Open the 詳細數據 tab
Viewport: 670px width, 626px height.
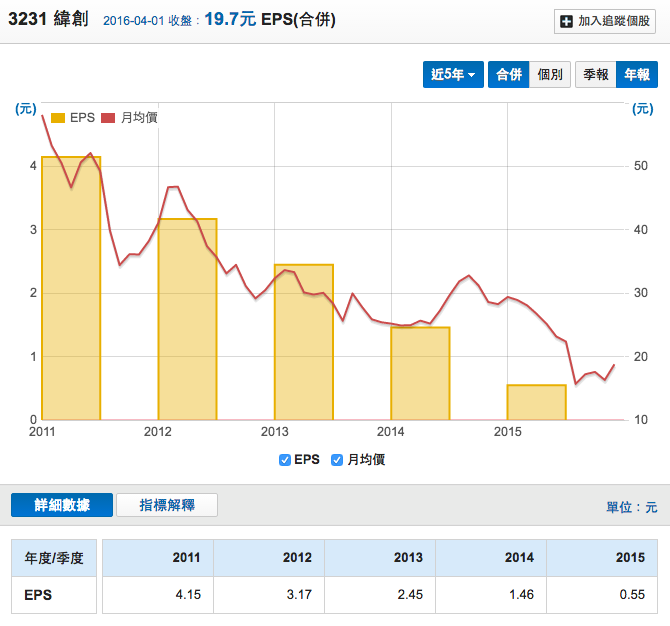coord(62,505)
